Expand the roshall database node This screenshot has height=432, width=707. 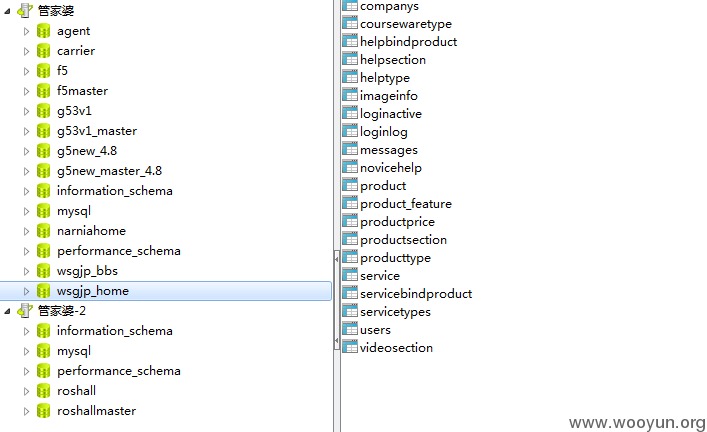pyautogui.click(x=26, y=391)
